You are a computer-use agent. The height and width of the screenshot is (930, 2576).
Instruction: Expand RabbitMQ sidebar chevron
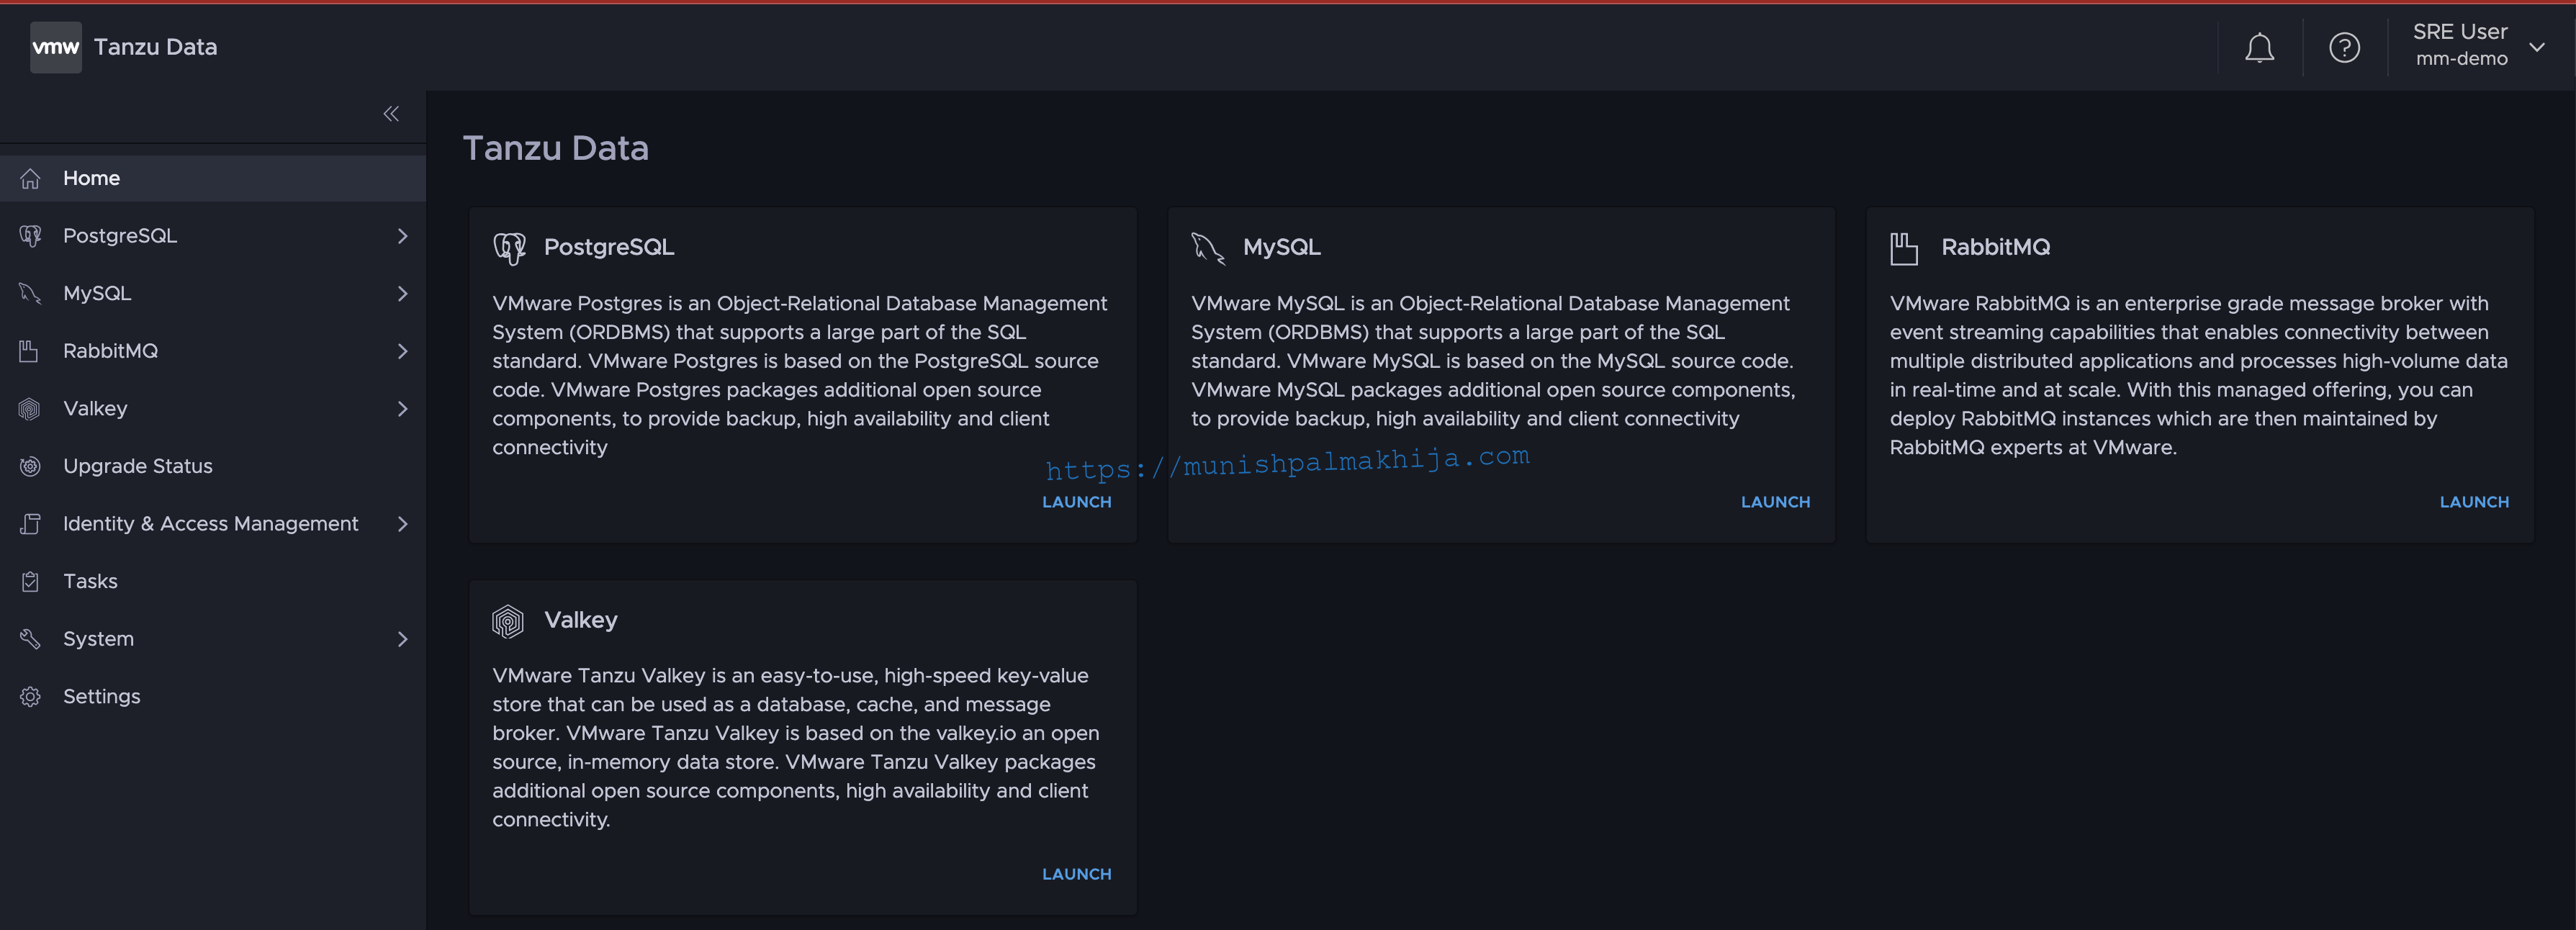click(402, 351)
